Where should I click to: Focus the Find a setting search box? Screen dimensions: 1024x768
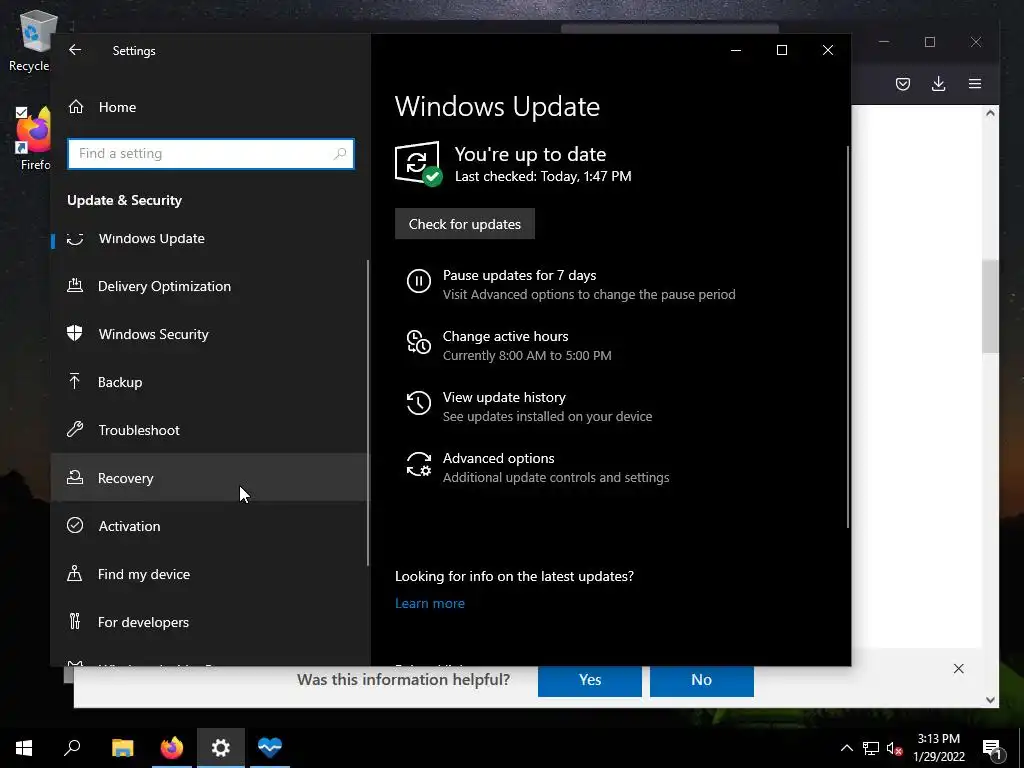(210, 154)
